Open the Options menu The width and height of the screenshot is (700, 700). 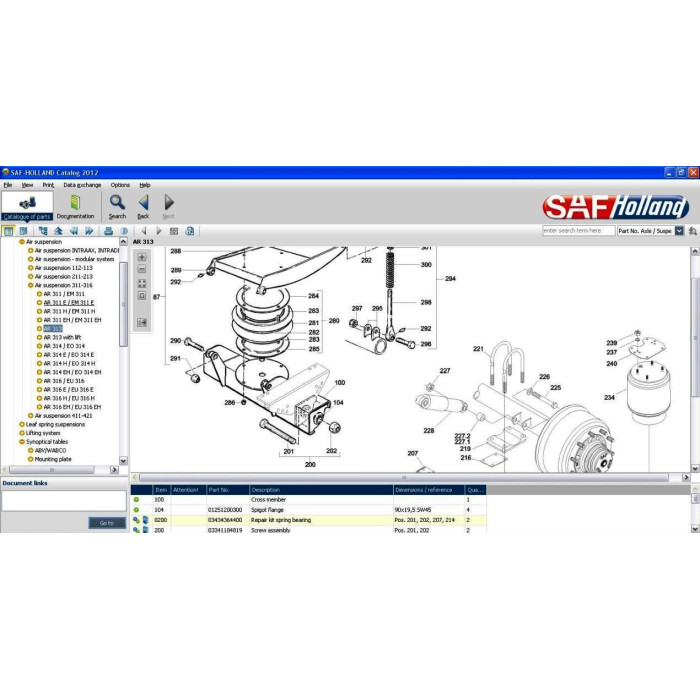tap(120, 185)
